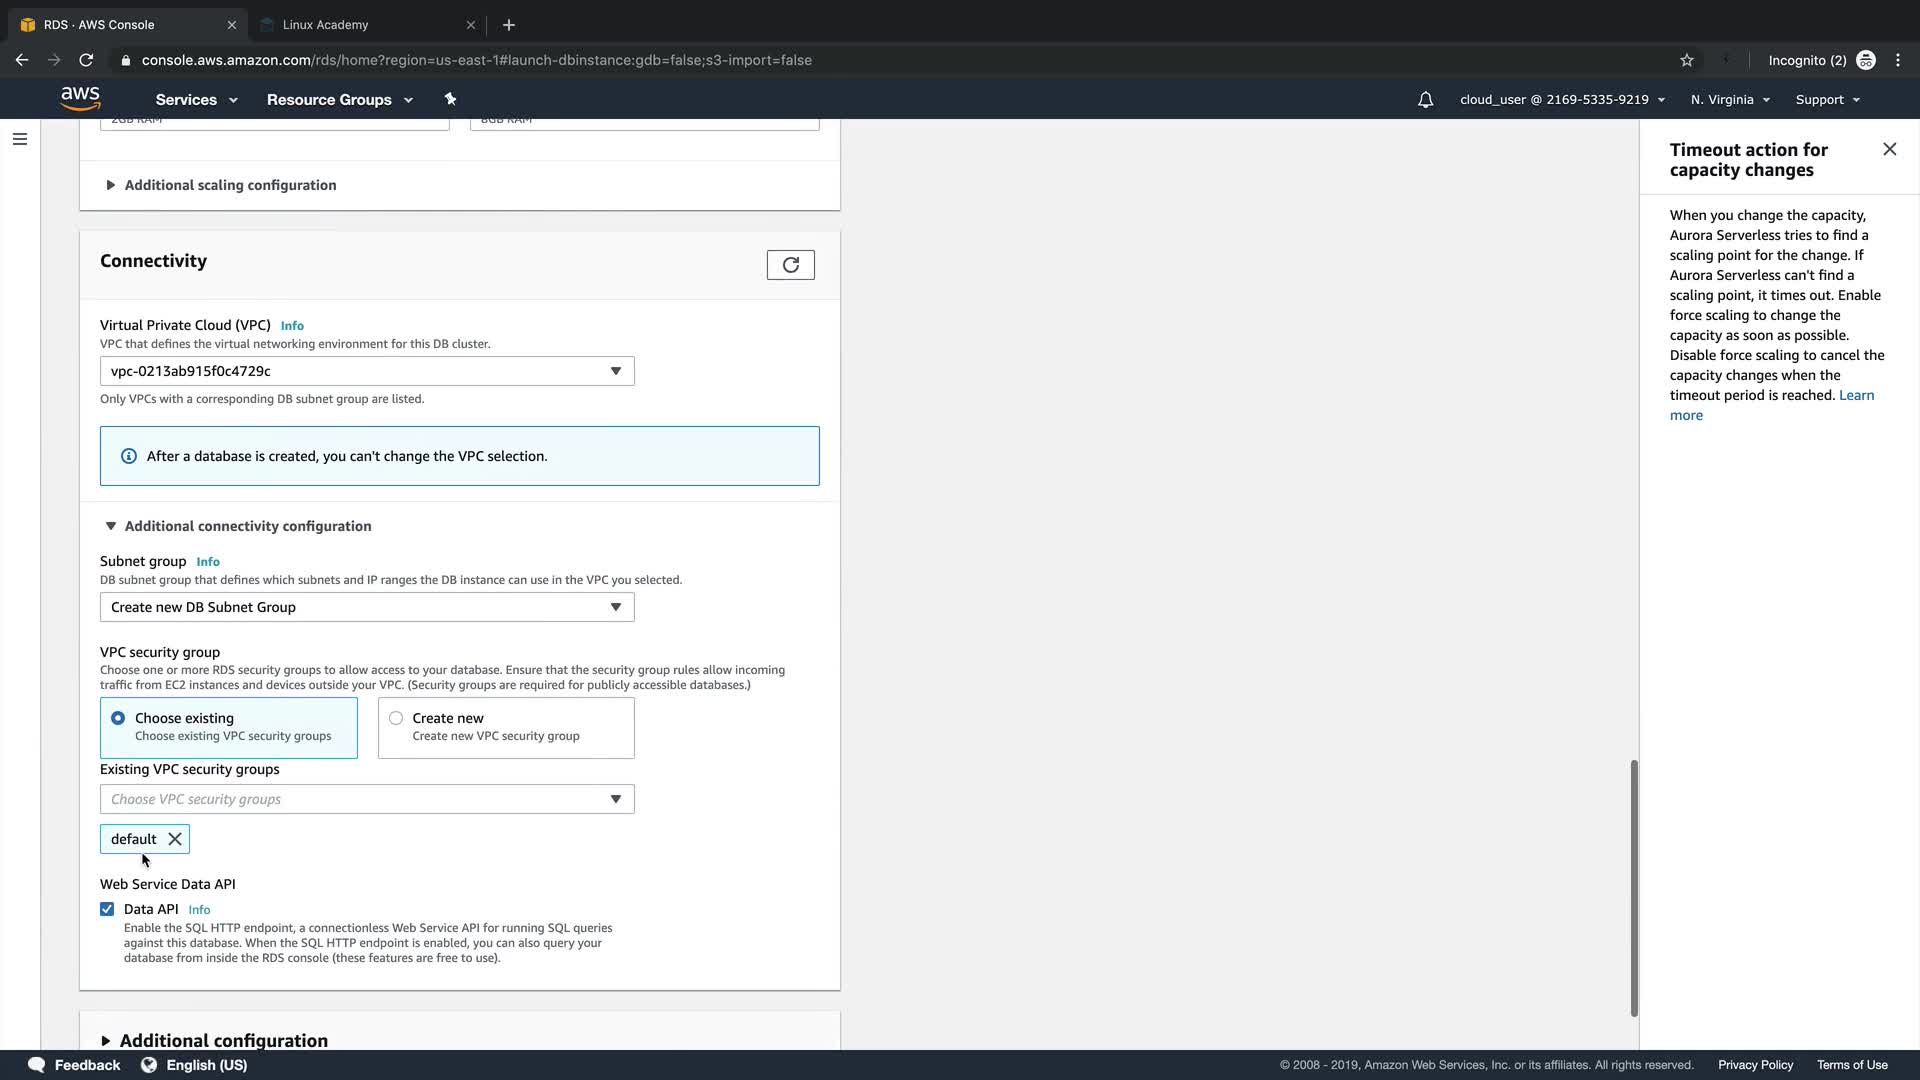1920x1080 pixels.
Task: Remove the default security group tag
Action: click(x=175, y=839)
